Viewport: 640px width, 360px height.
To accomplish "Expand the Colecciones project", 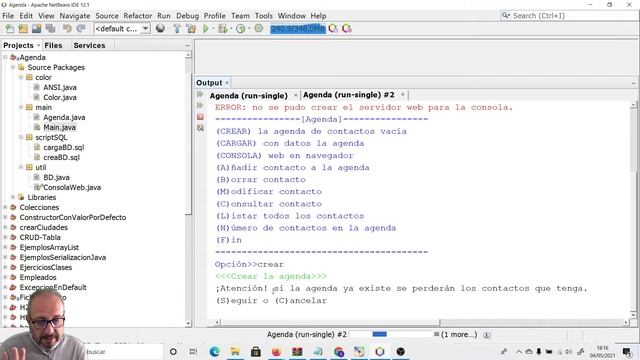I will 5,207.
